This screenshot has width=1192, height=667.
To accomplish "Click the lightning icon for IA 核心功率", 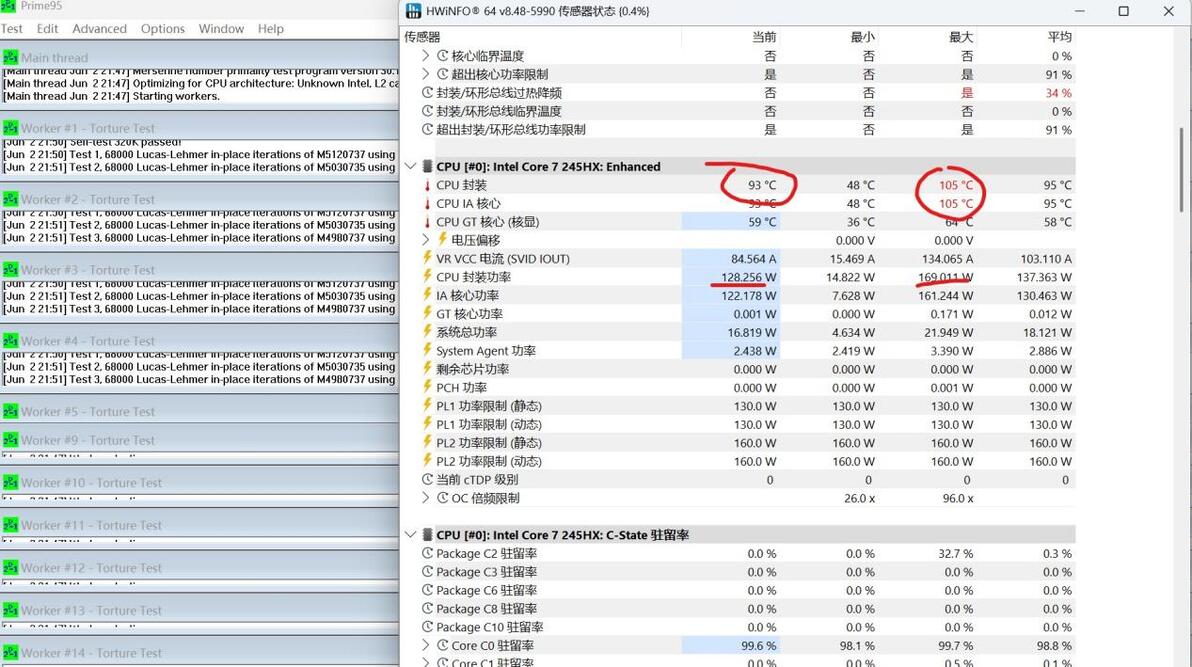I will pyautogui.click(x=427, y=295).
